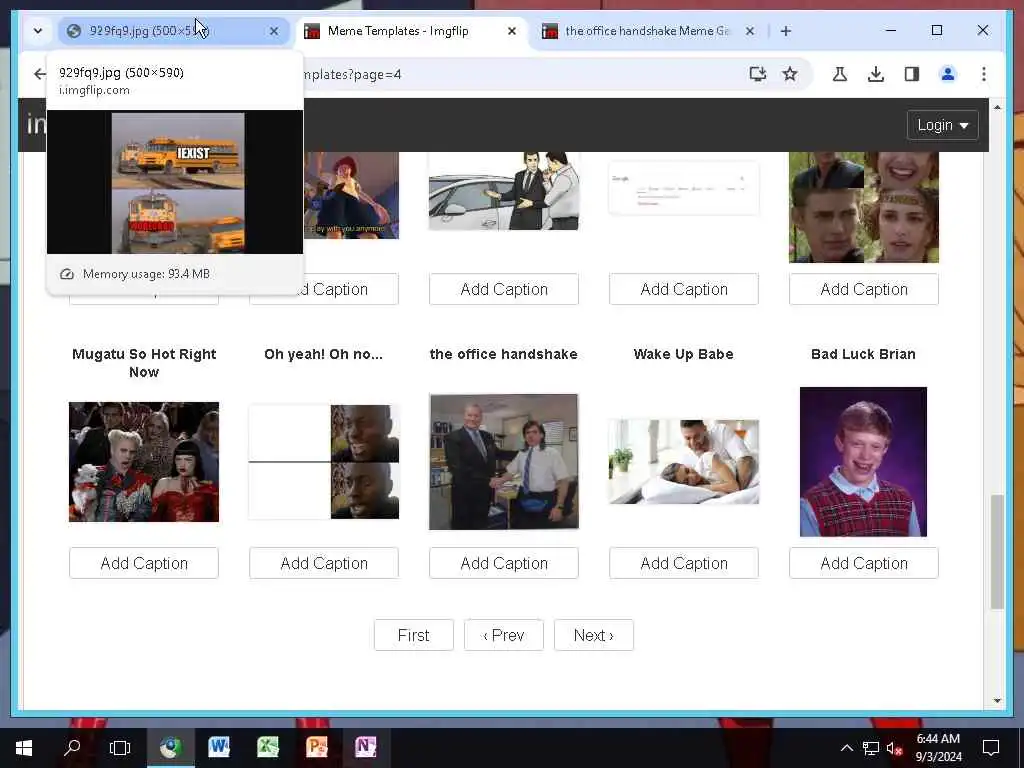Open Chrome Labs flask icon
Viewport: 1024px width, 768px height.
pyautogui.click(x=840, y=74)
